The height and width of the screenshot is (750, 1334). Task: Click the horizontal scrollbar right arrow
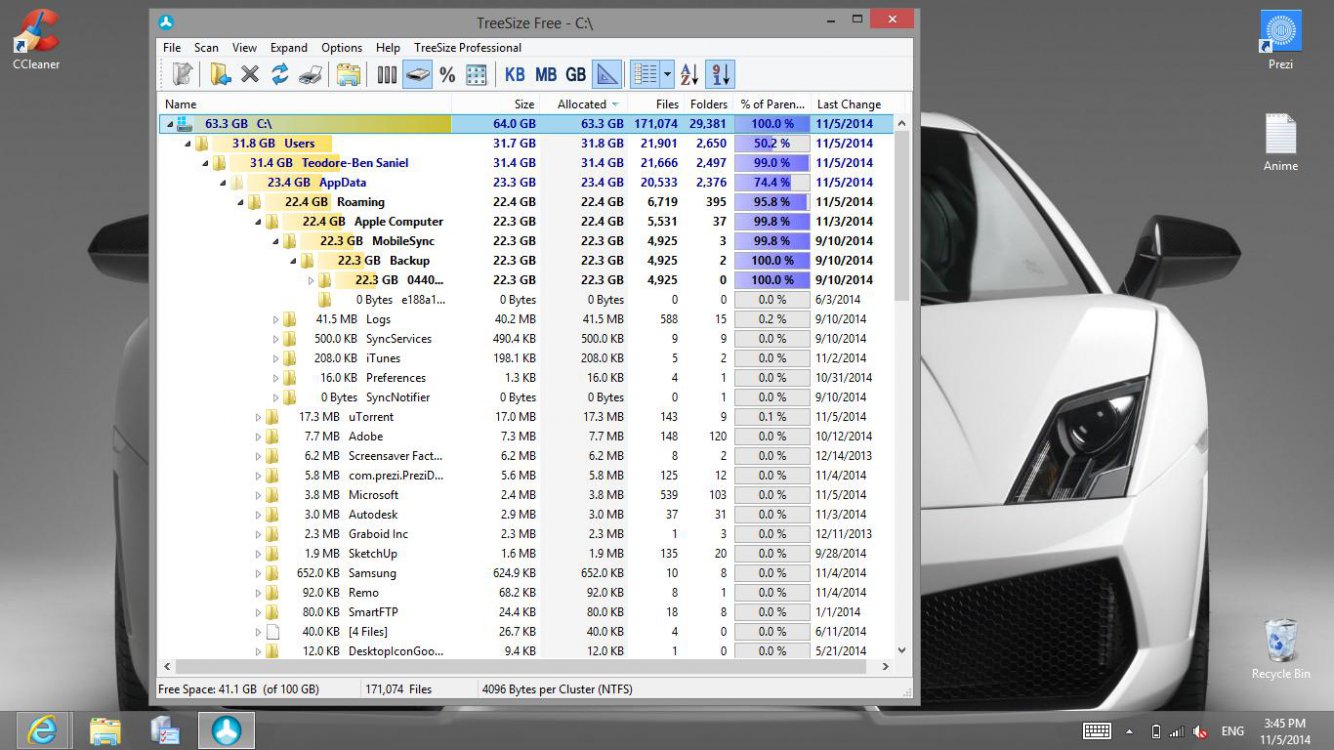coord(886,666)
